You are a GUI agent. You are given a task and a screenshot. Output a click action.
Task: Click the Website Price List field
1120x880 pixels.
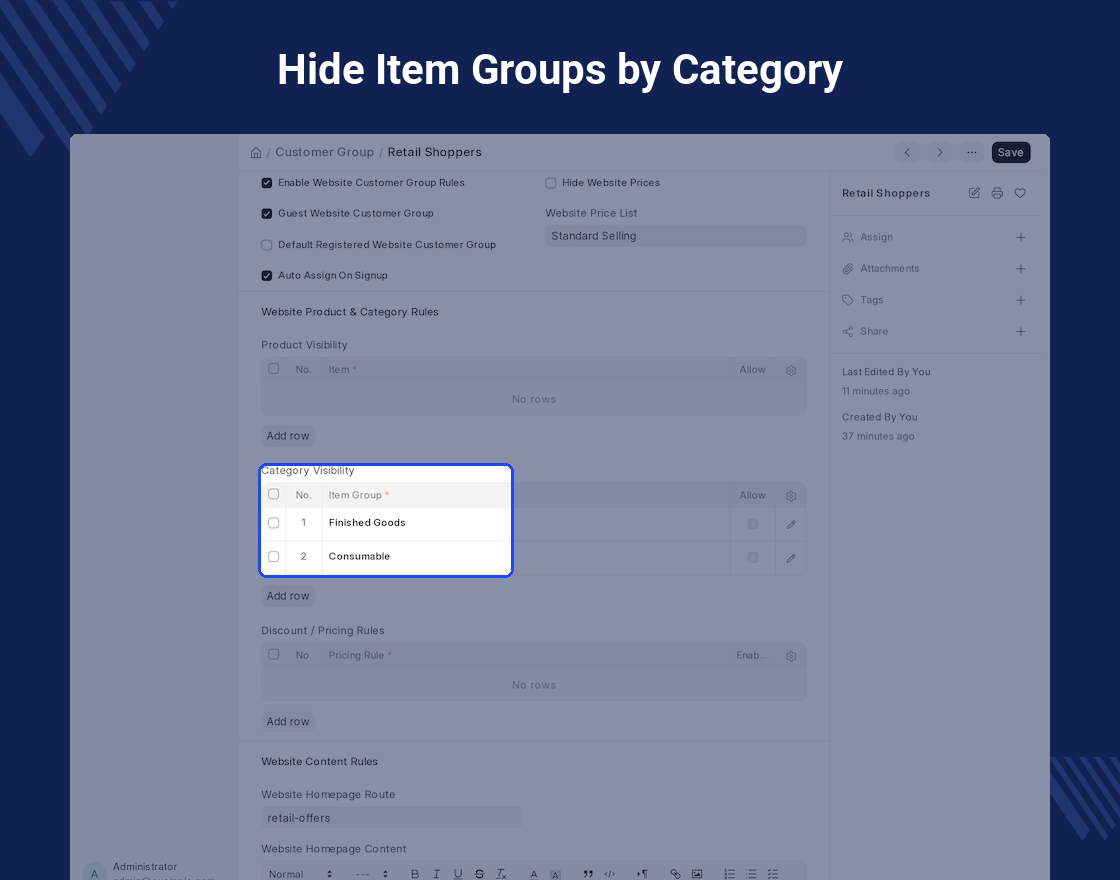click(676, 236)
